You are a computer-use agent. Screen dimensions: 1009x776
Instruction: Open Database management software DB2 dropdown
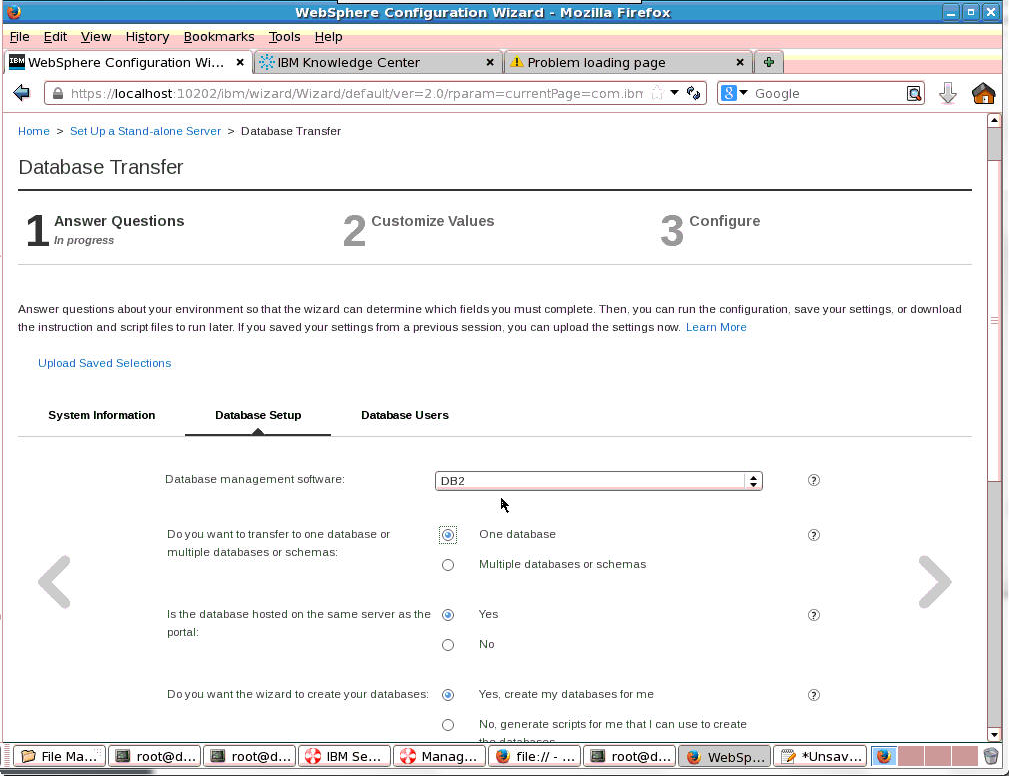(598, 481)
